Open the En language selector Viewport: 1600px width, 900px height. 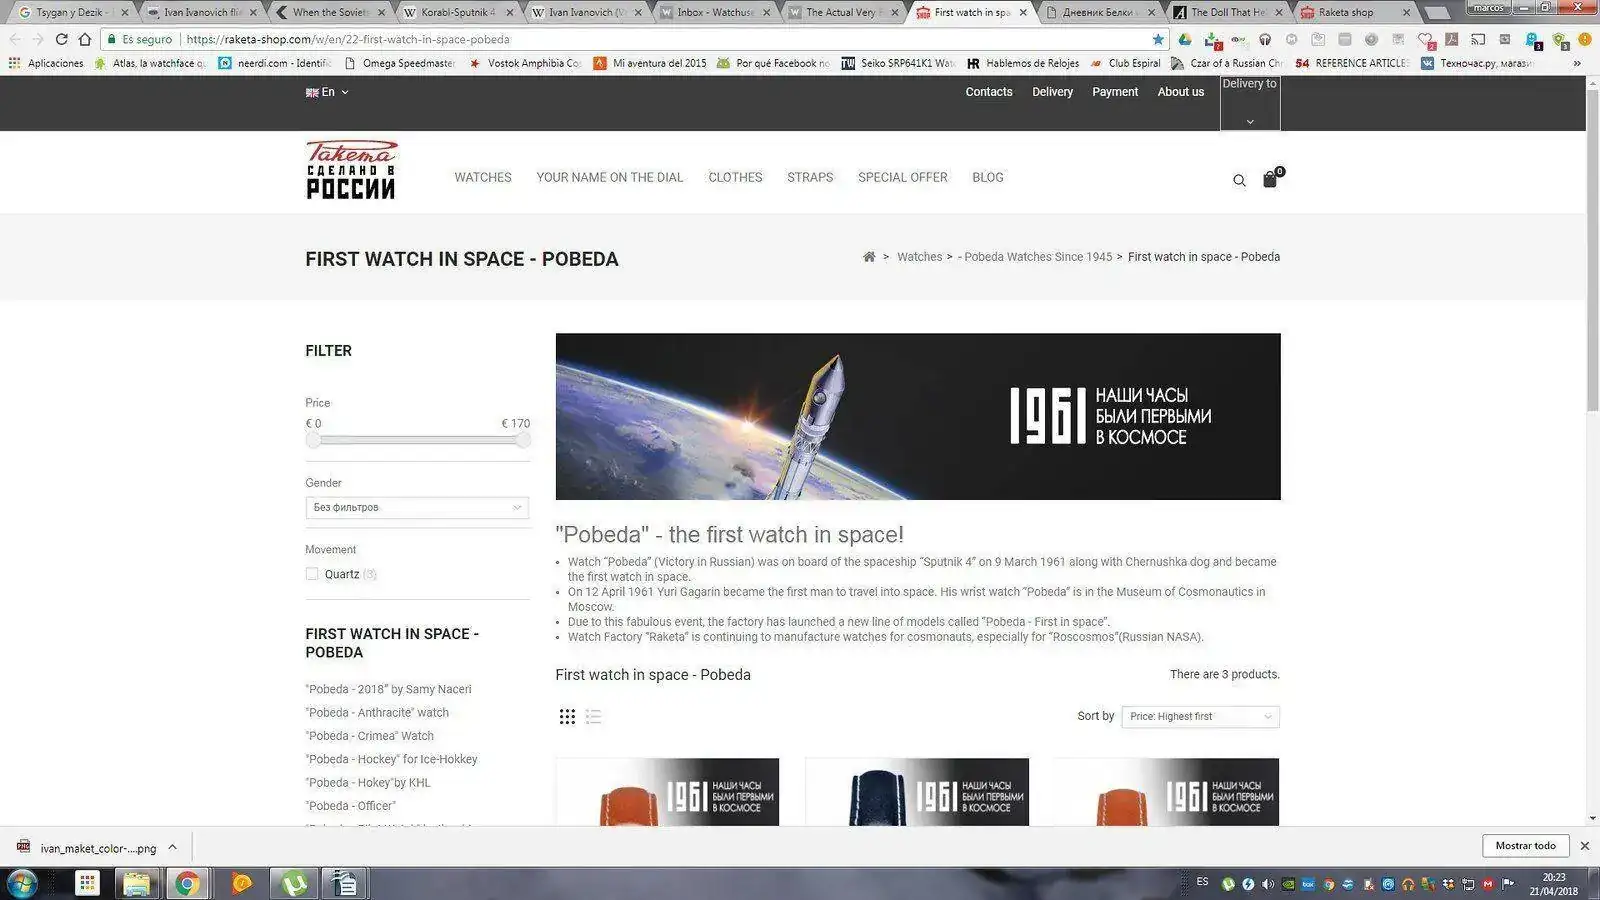(x=327, y=92)
